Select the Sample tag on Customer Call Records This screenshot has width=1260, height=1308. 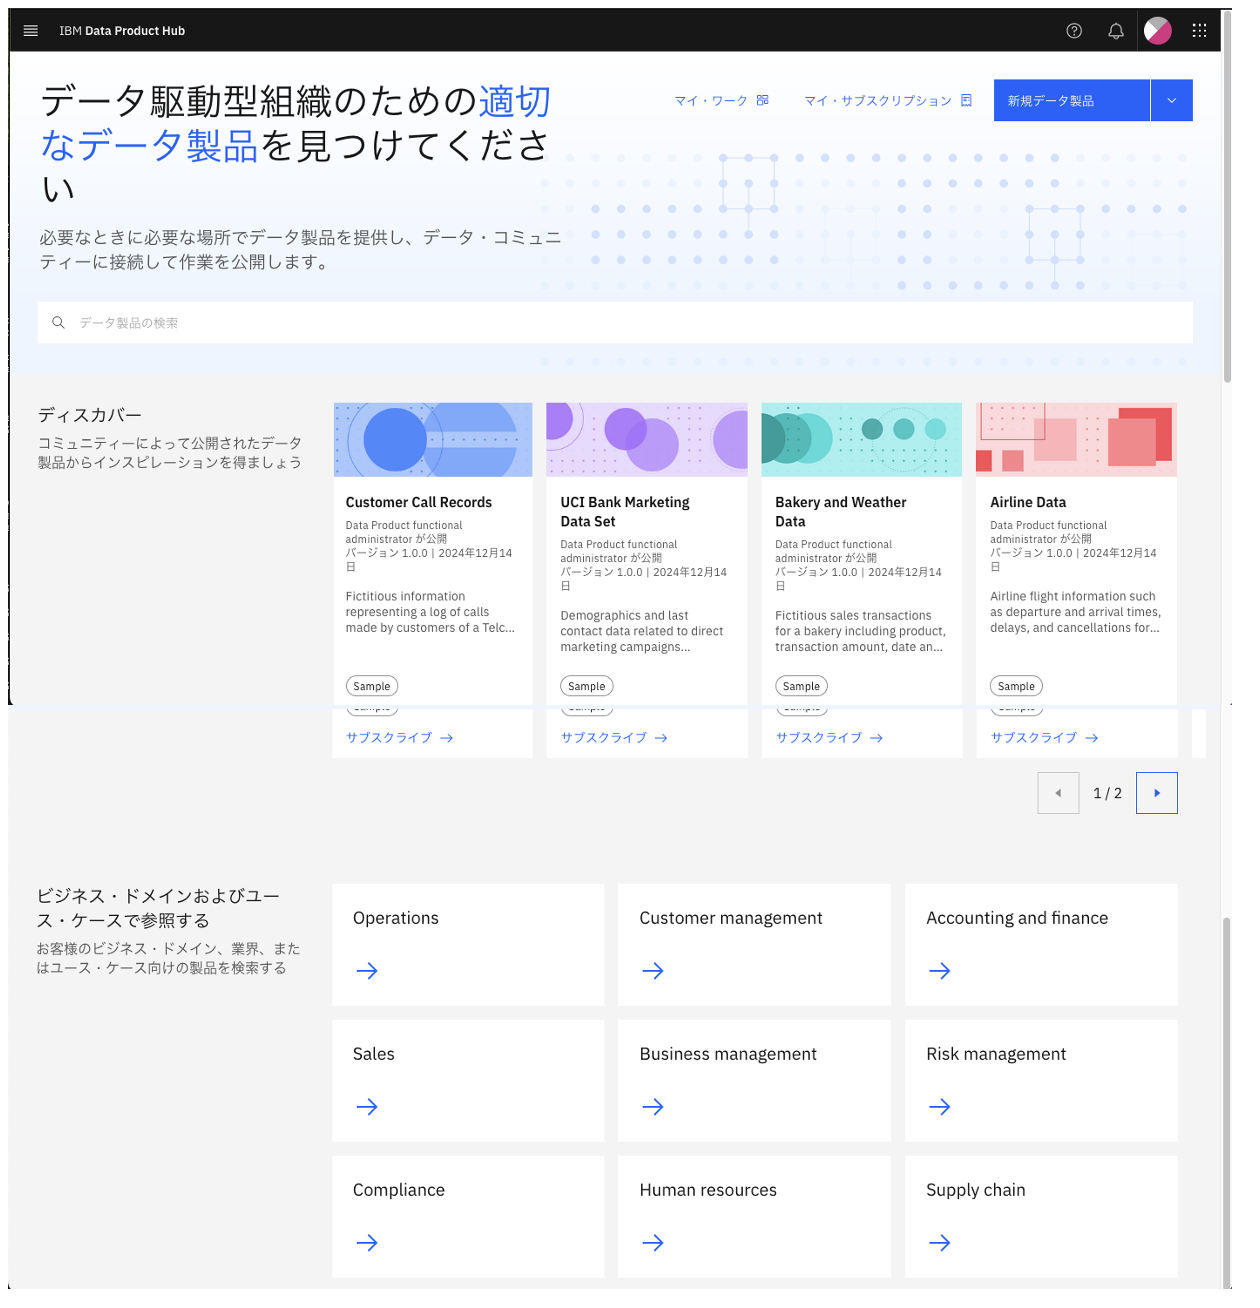click(x=371, y=686)
